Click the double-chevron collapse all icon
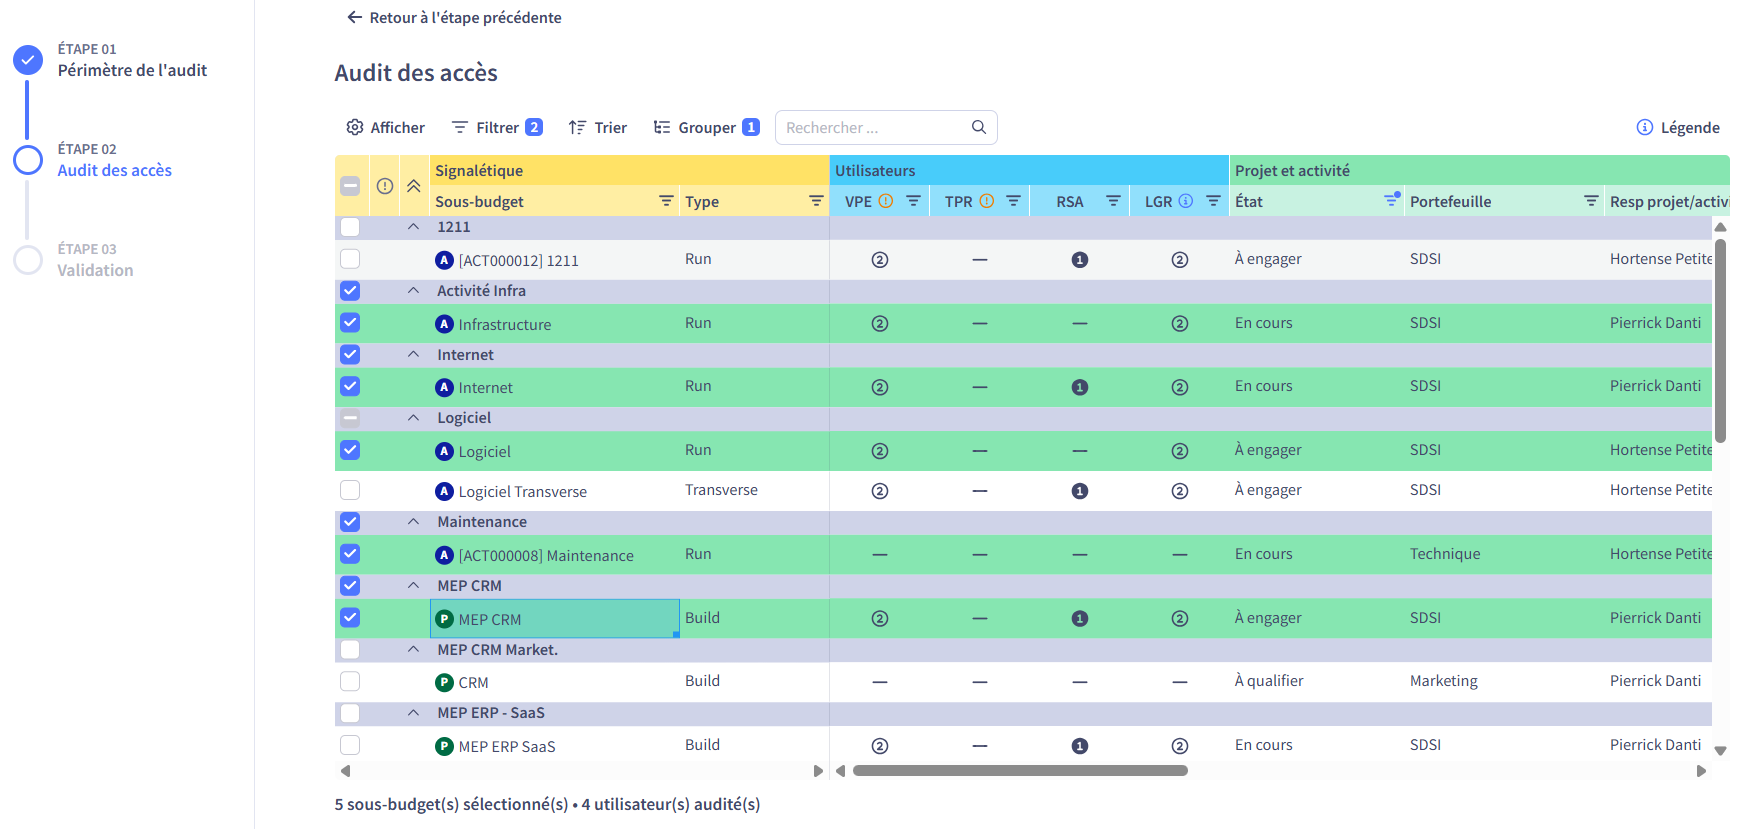The width and height of the screenshot is (1749, 829). pos(413,186)
